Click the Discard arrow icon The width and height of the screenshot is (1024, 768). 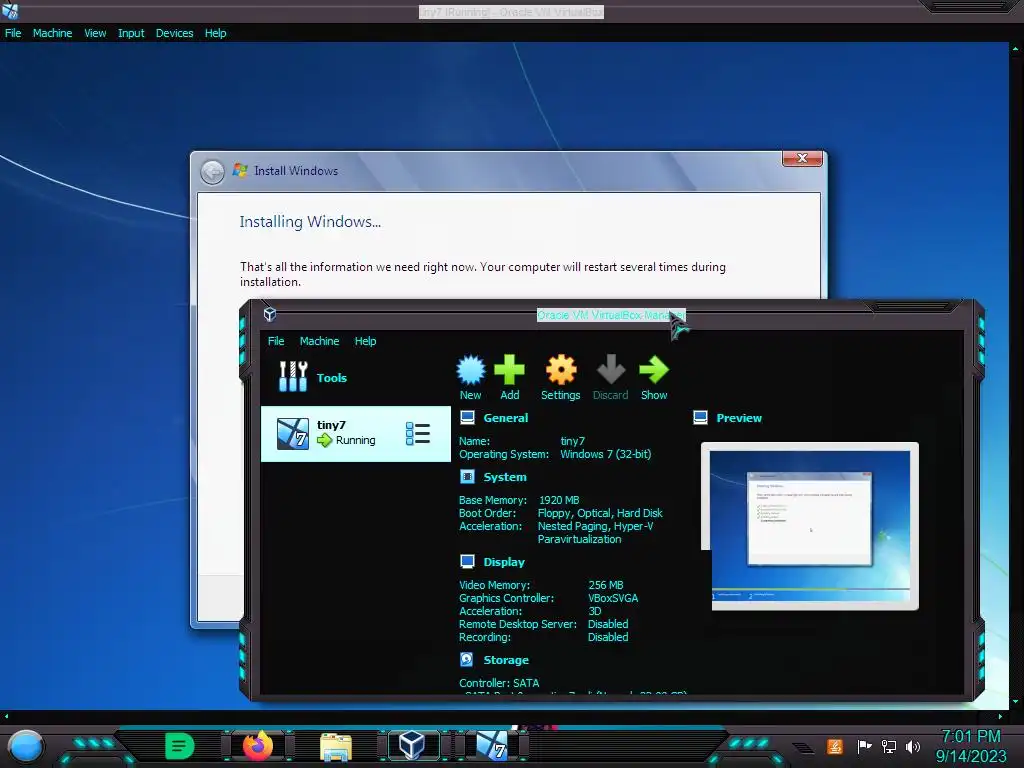point(611,370)
